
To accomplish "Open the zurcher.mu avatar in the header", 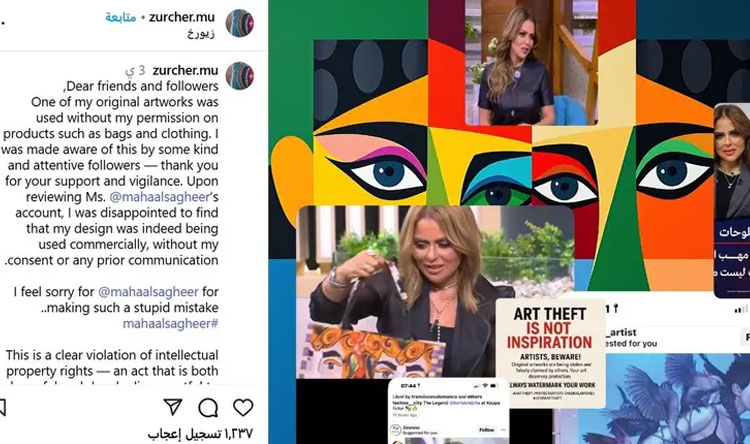I will pos(240,22).
